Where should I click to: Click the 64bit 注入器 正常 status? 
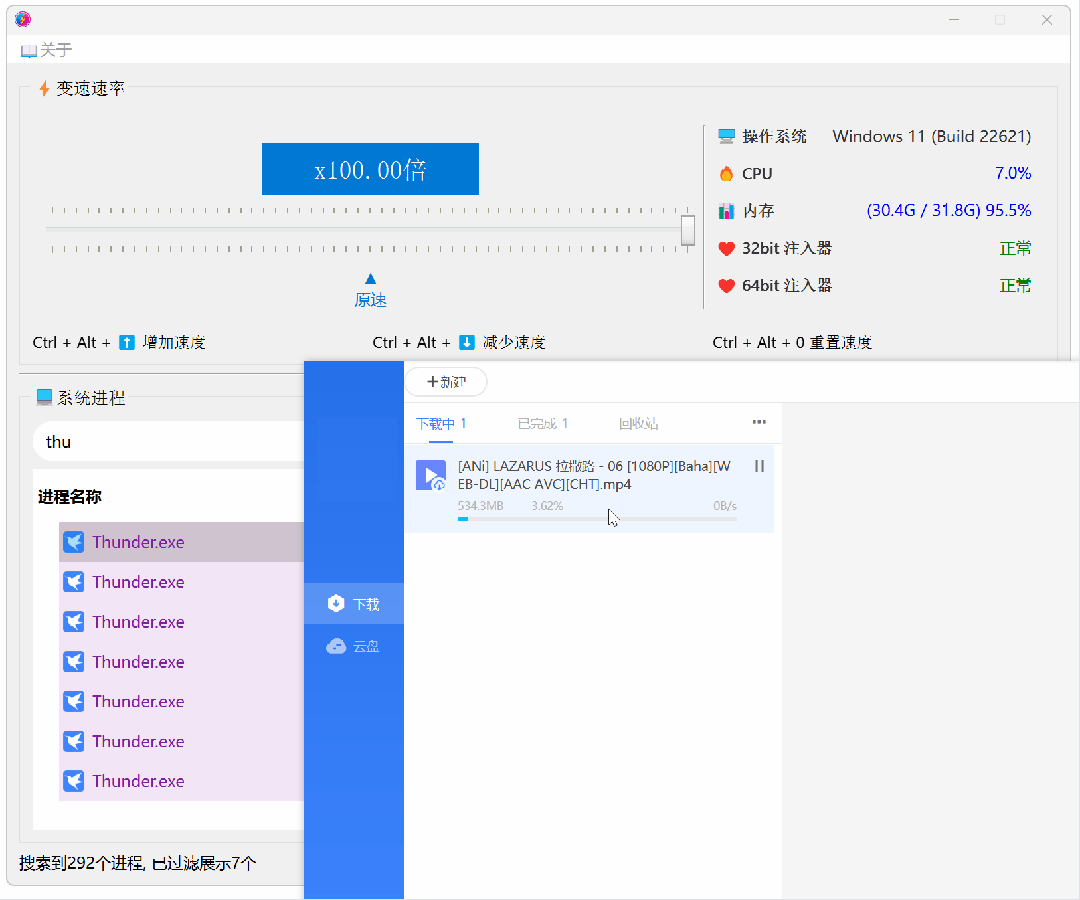coord(1015,285)
